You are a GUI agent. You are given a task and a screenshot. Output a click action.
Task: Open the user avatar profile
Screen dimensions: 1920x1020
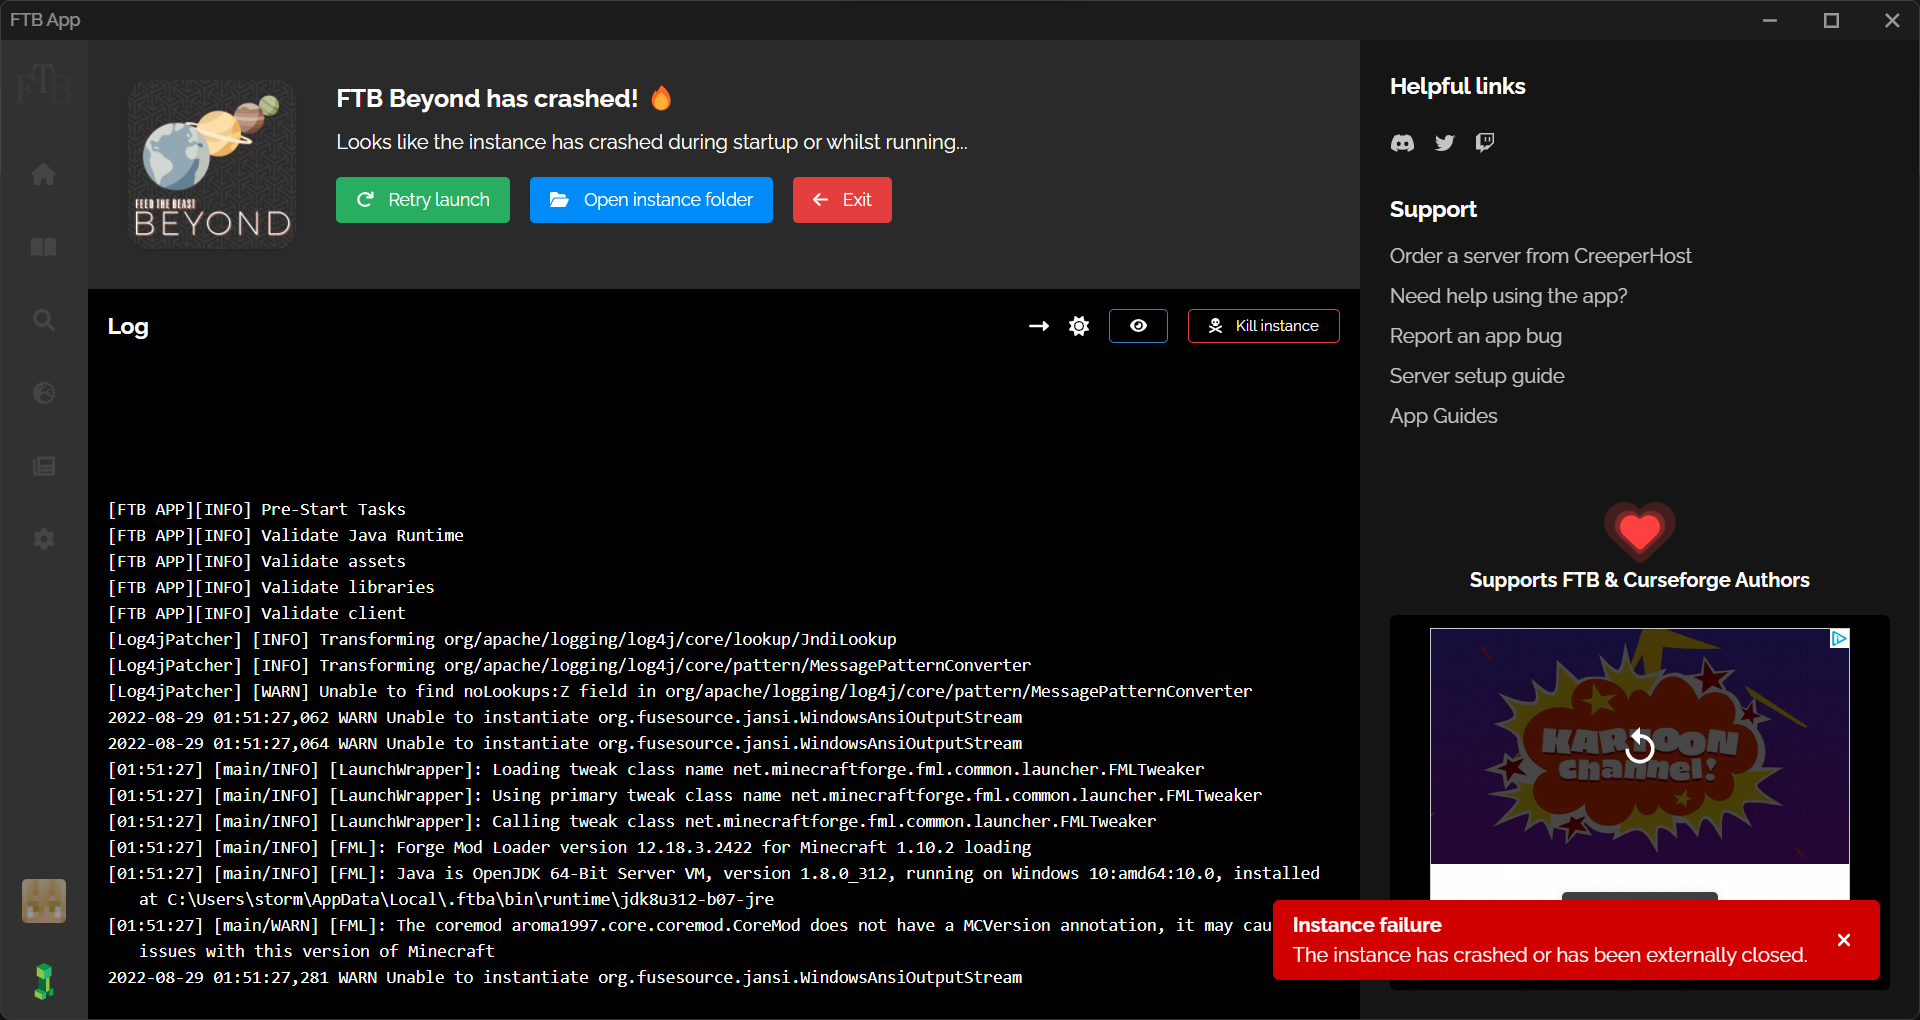click(x=44, y=901)
